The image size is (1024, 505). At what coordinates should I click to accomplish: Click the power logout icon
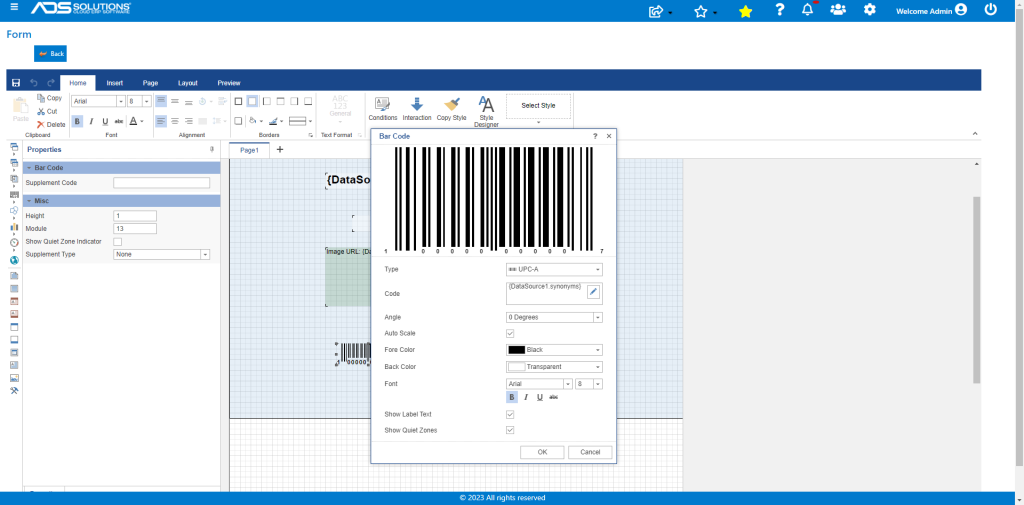[x=991, y=10]
